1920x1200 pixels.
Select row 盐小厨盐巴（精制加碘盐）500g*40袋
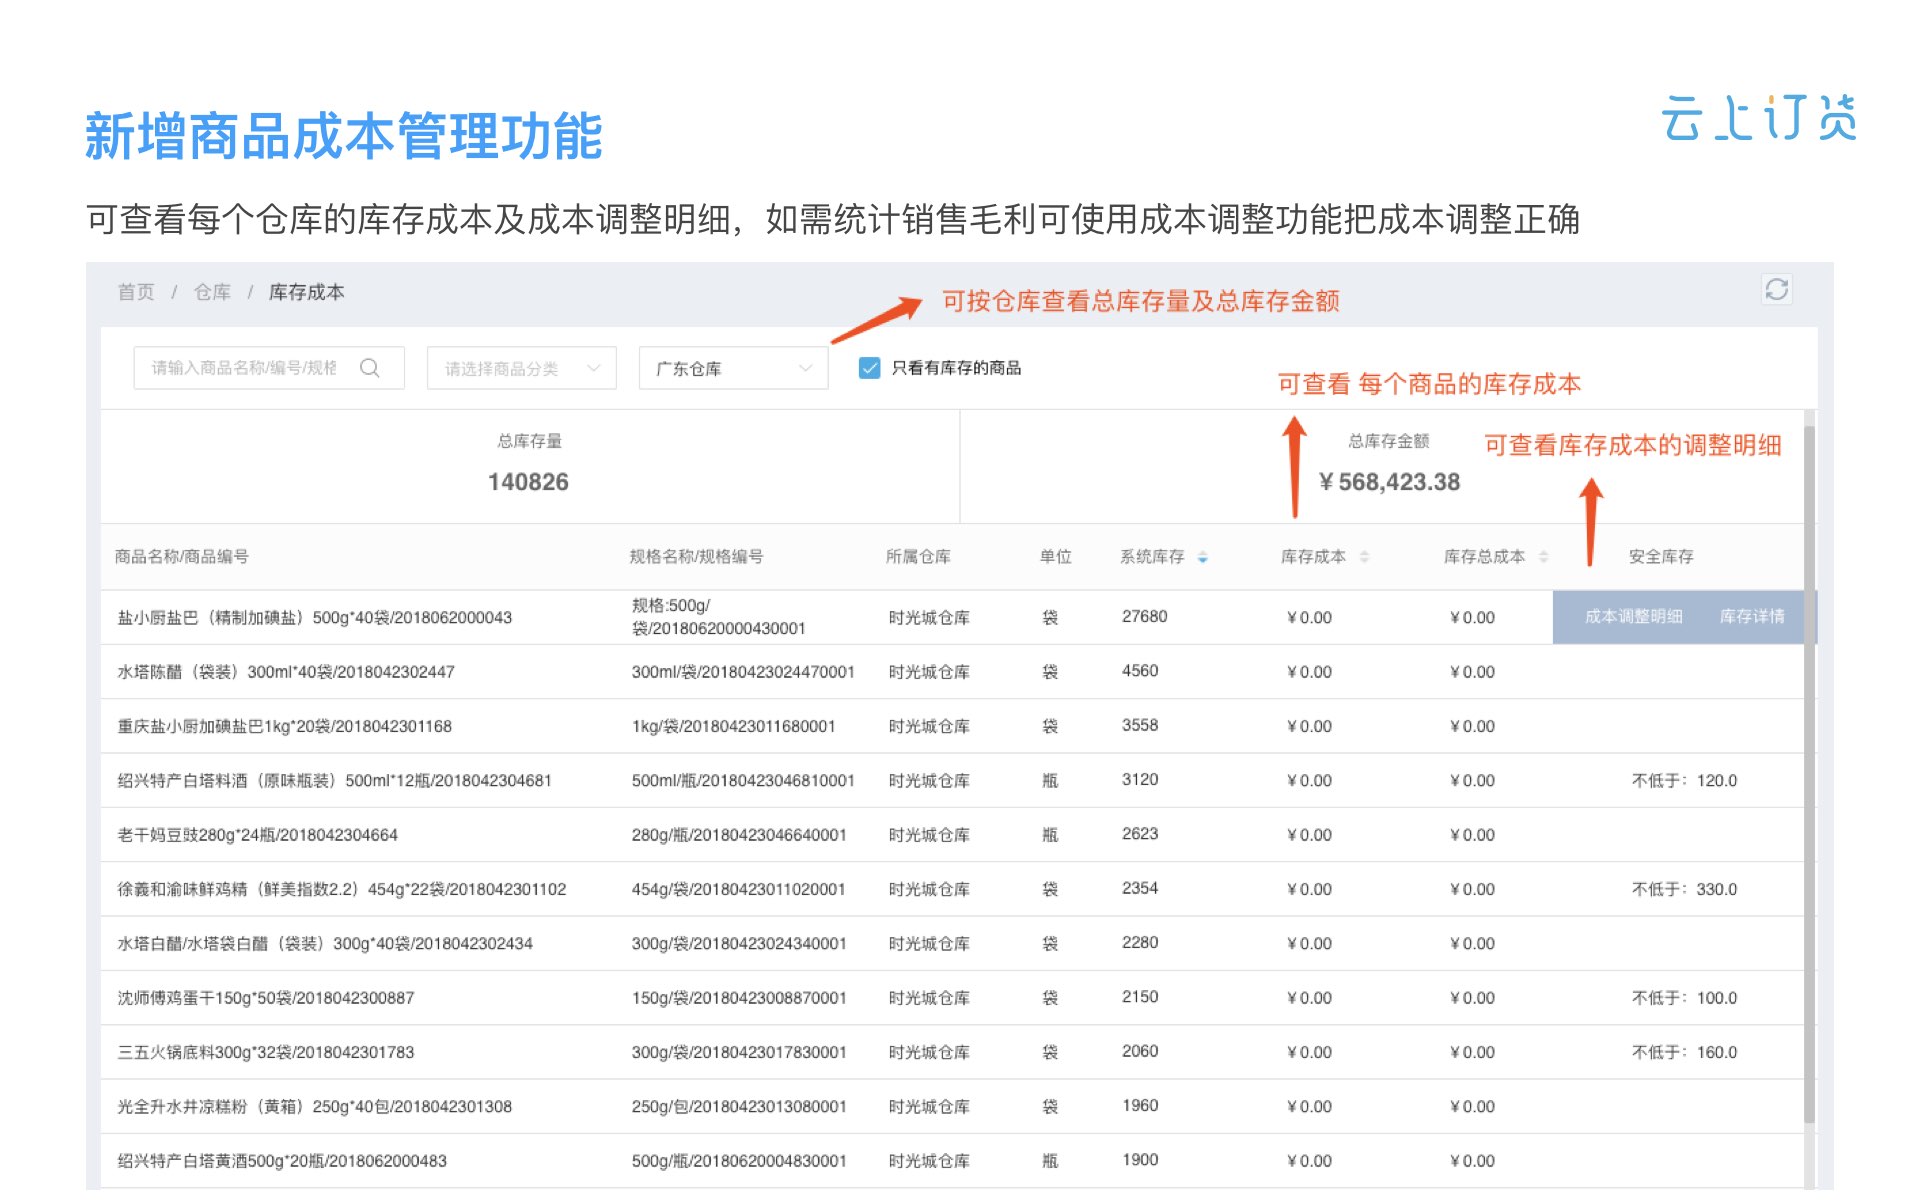[952, 617]
